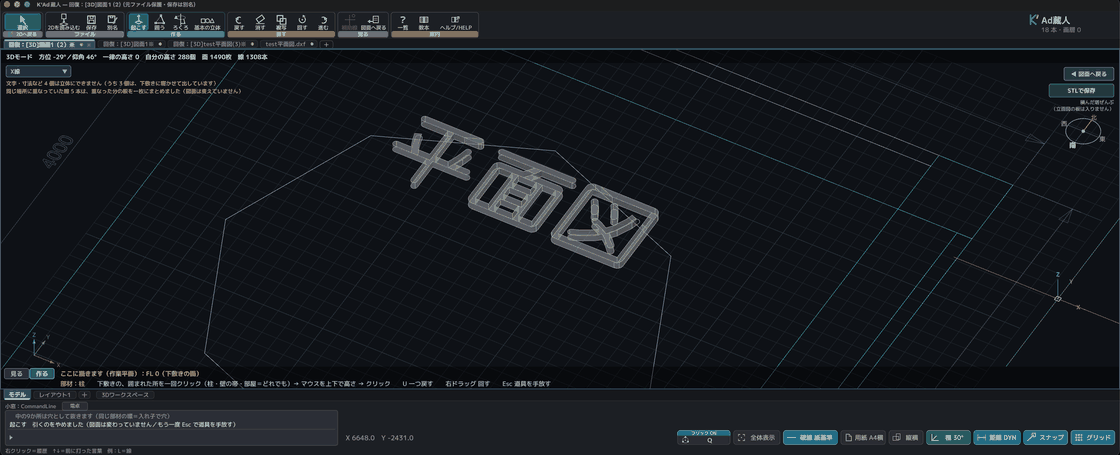The height and width of the screenshot is (455, 1120).
Task: Toggle the グリッド grid display
Action: [x=1093, y=437]
